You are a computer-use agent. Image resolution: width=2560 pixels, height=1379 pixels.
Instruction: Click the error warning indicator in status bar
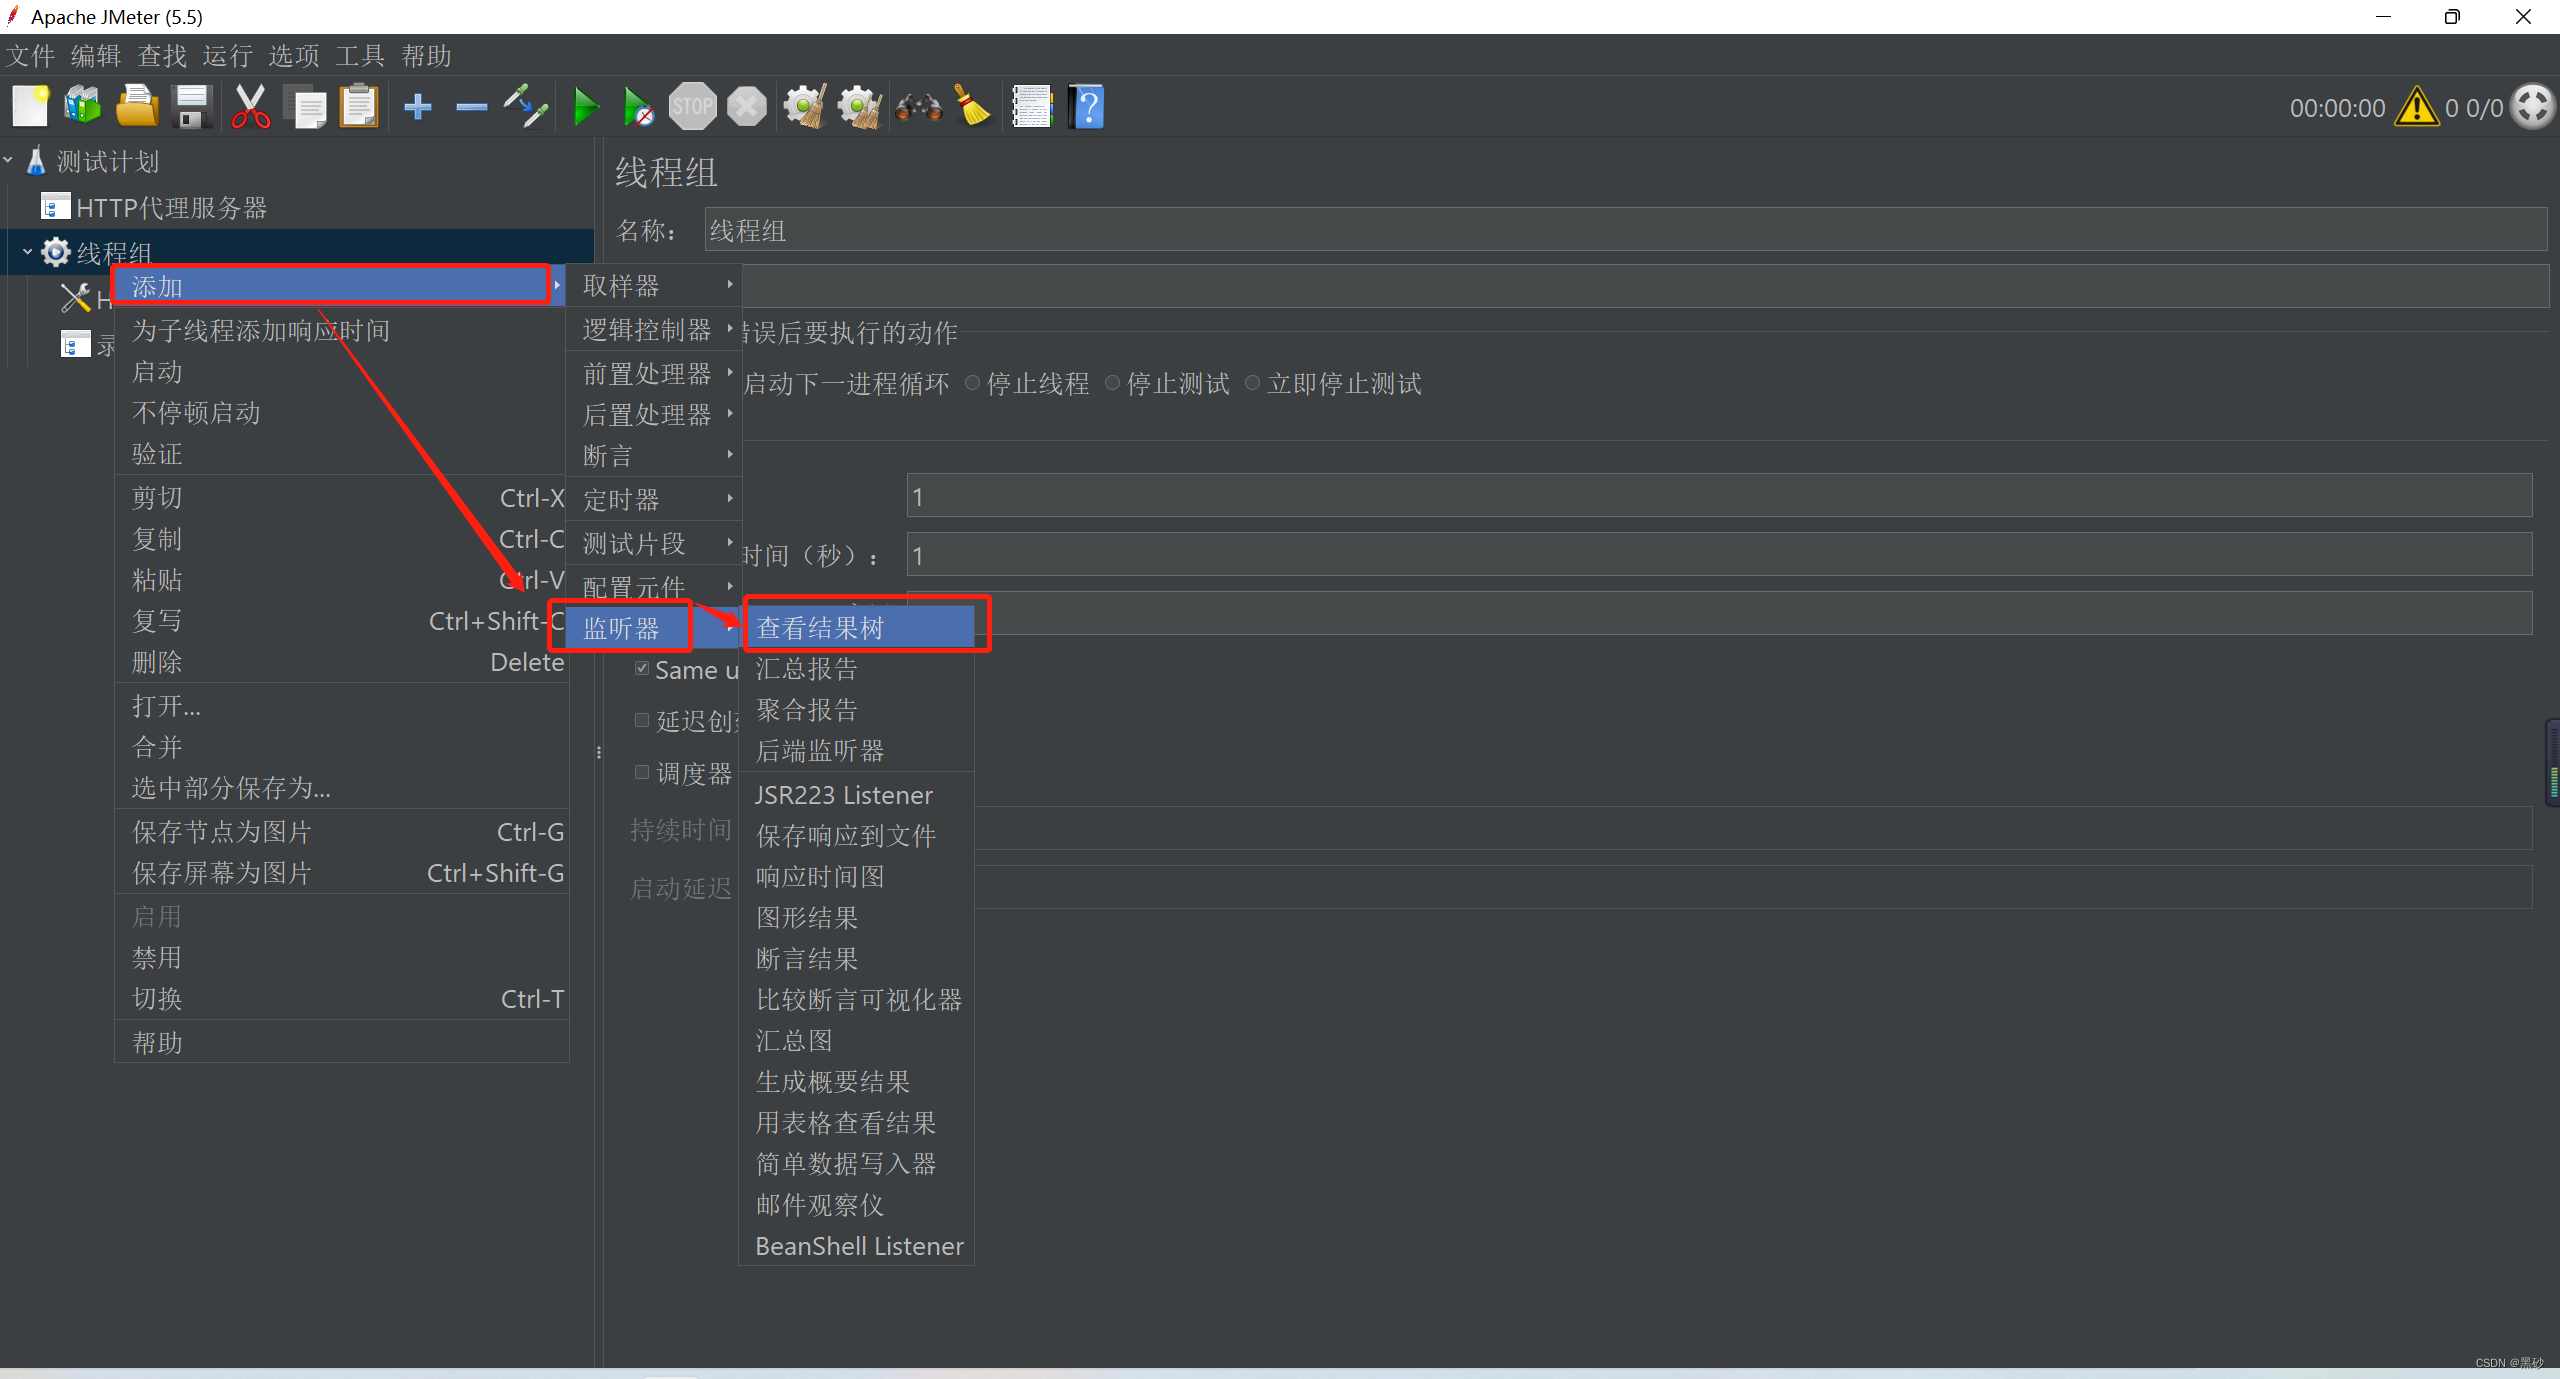coord(2416,109)
